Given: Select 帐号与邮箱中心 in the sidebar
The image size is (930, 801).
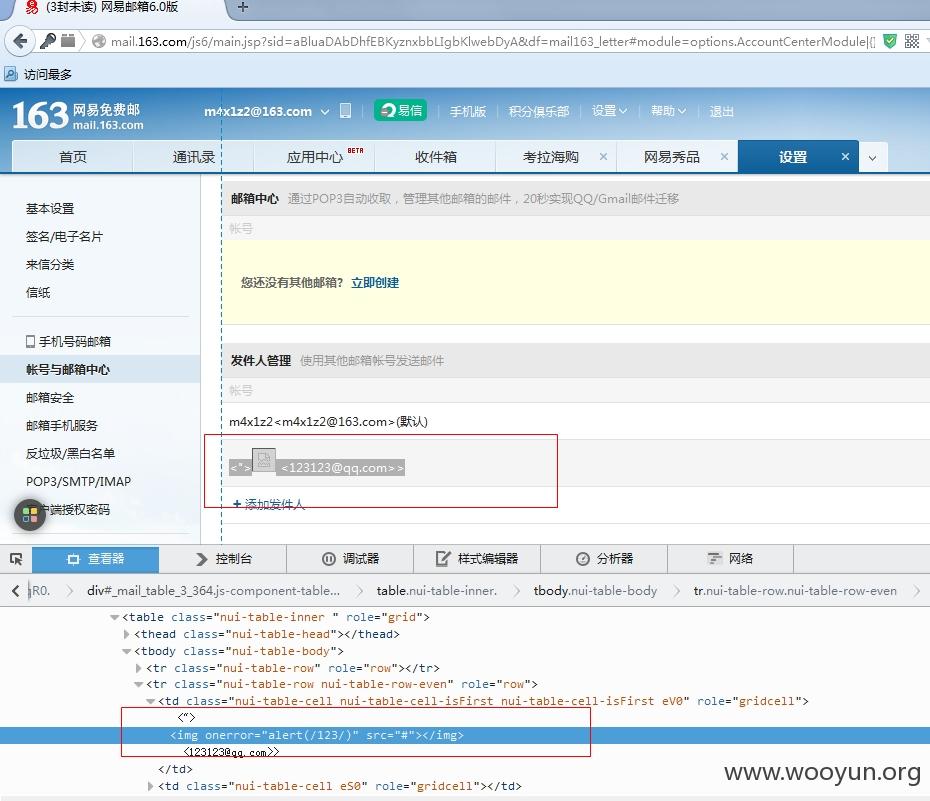Looking at the screenshot, I should (x=68, y=369).
